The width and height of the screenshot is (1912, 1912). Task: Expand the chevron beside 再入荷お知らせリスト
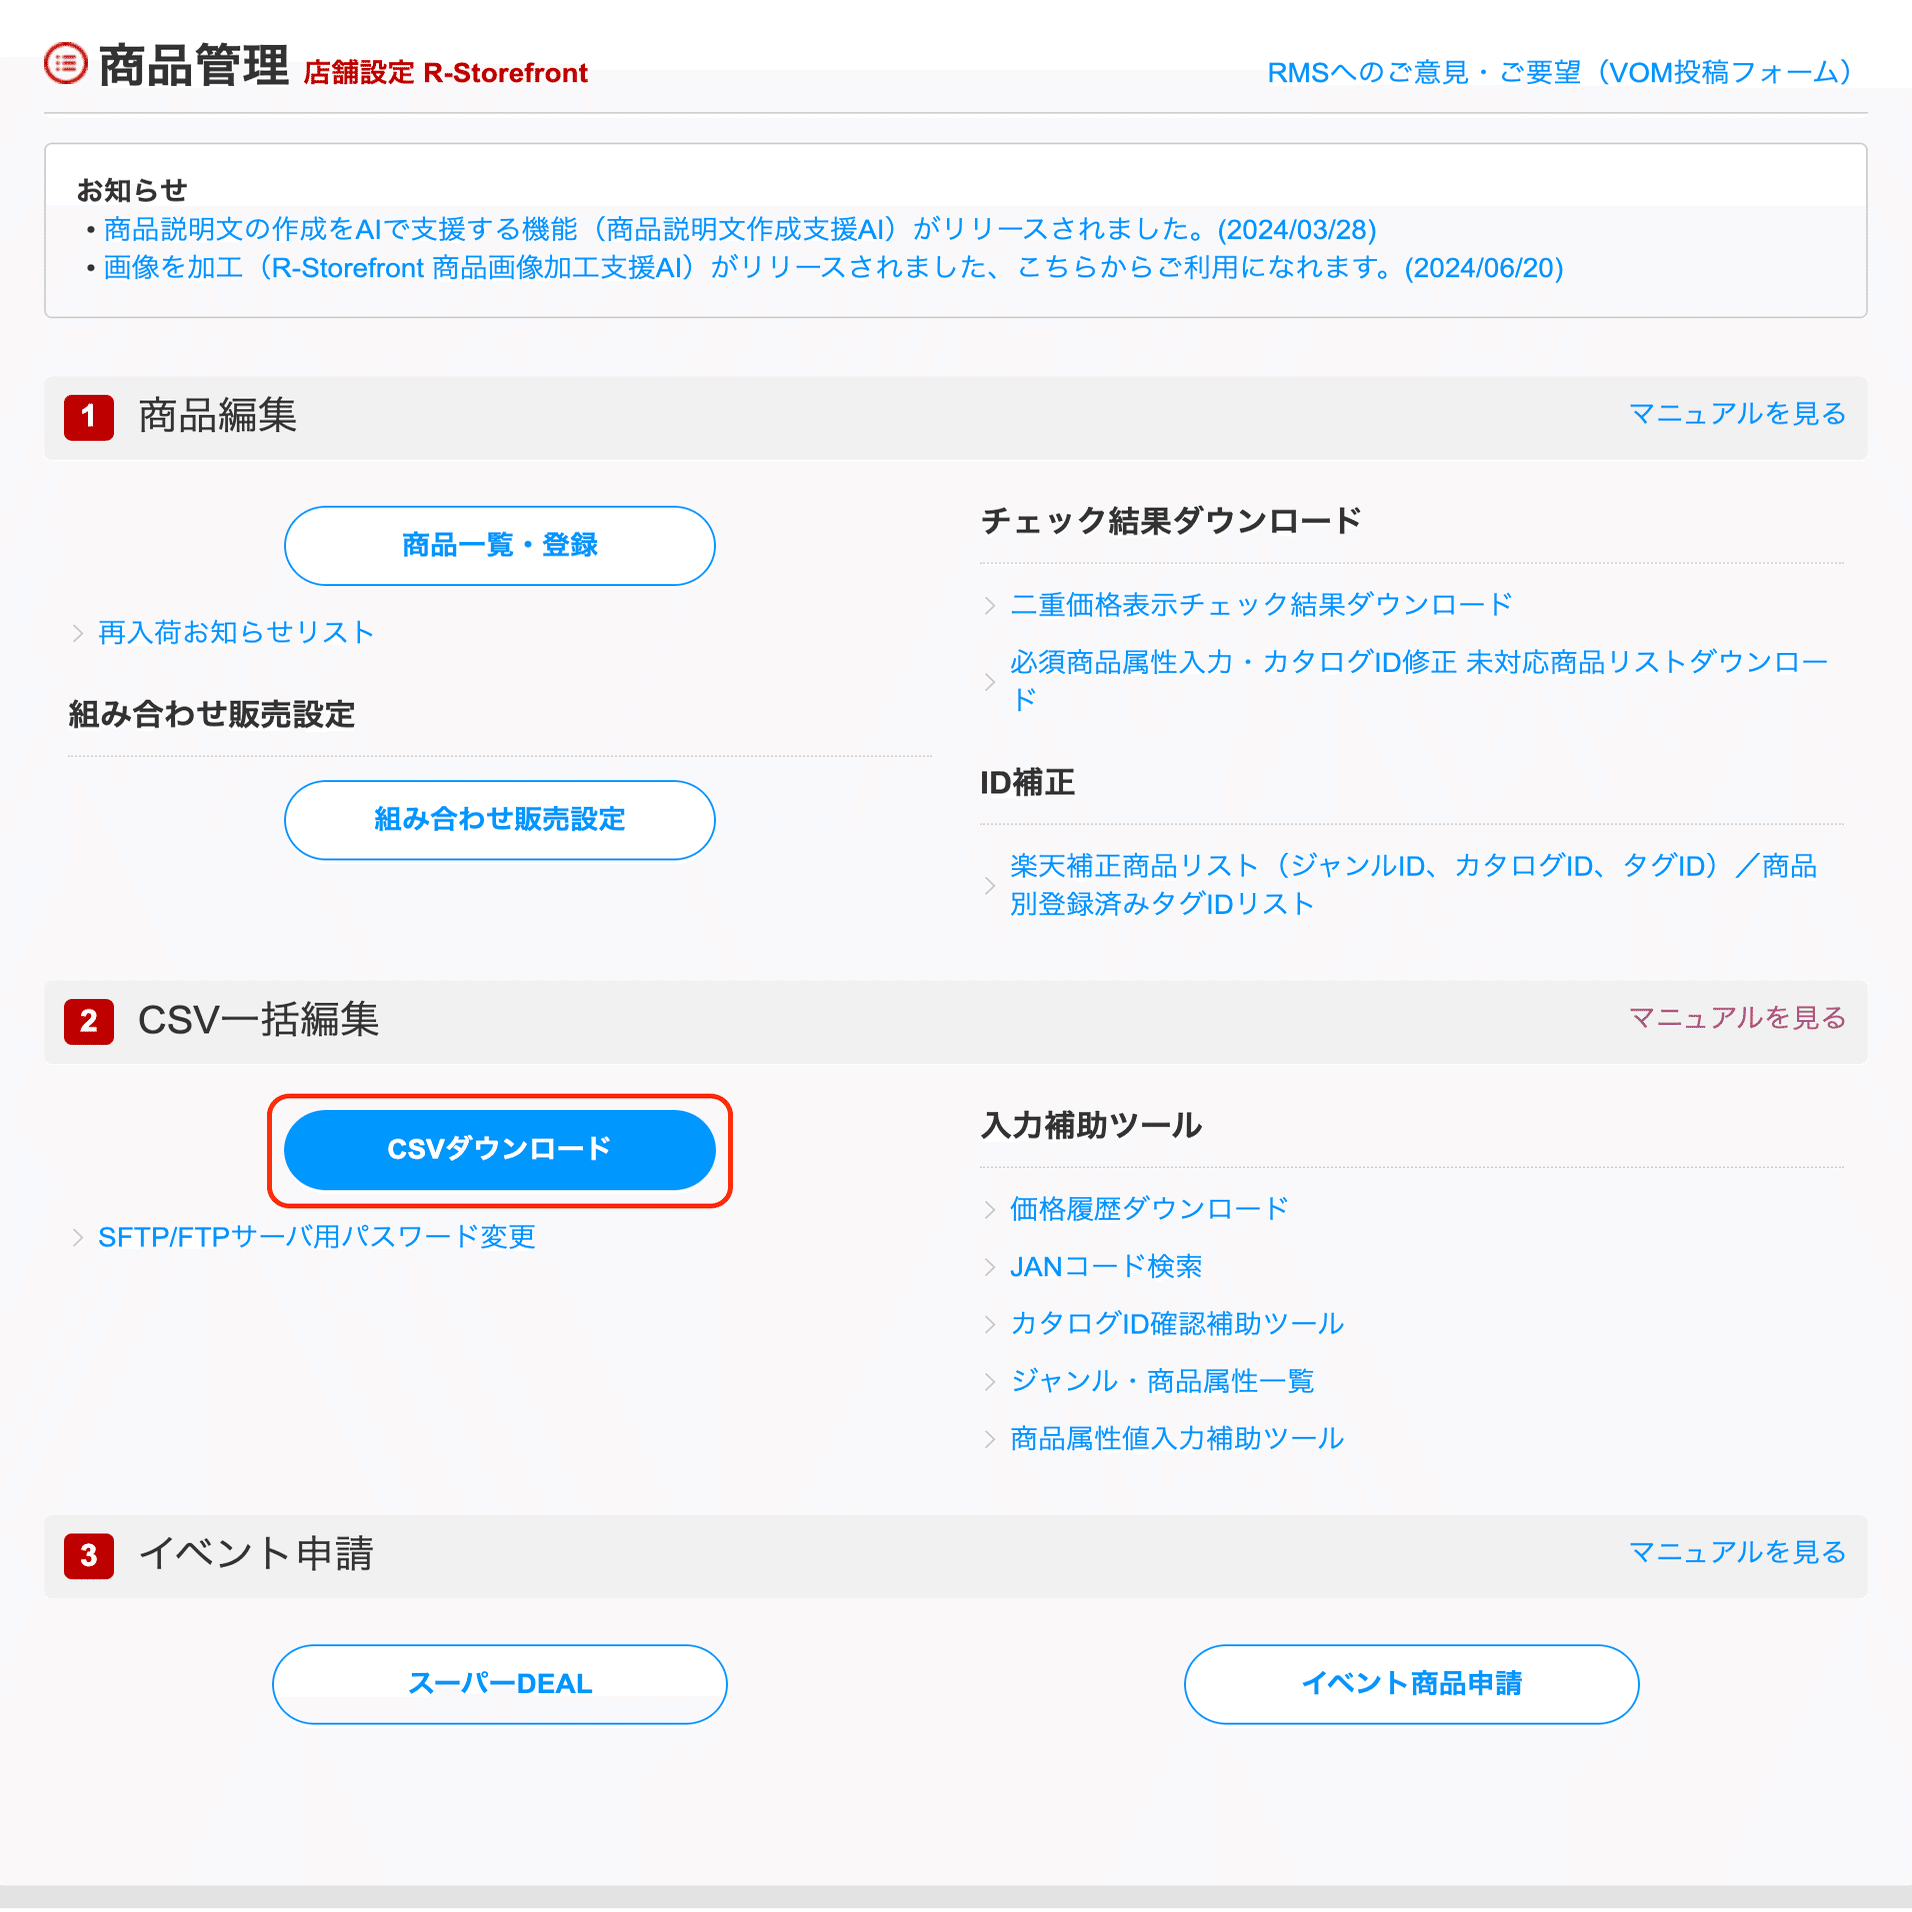77,632
